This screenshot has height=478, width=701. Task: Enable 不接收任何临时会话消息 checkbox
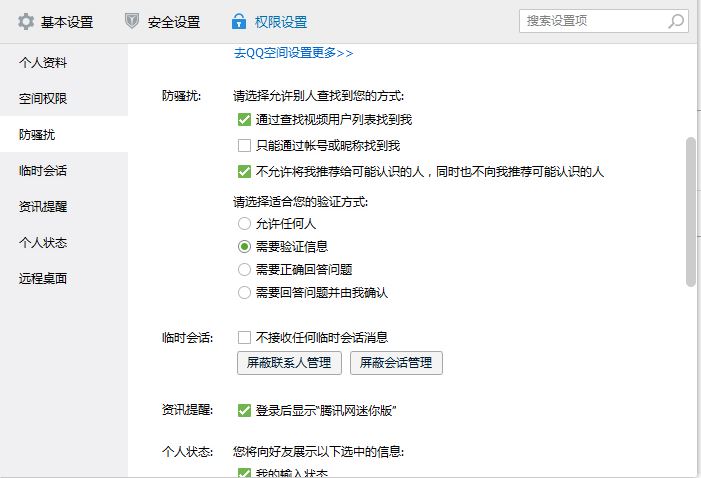[244, 338]
